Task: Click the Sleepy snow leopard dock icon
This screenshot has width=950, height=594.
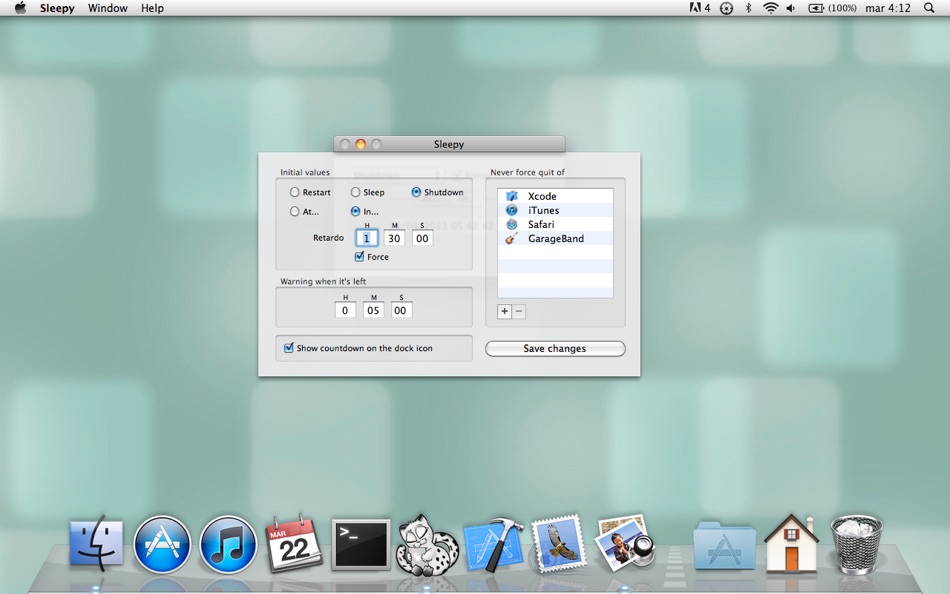Action: (x=427, y=544)
